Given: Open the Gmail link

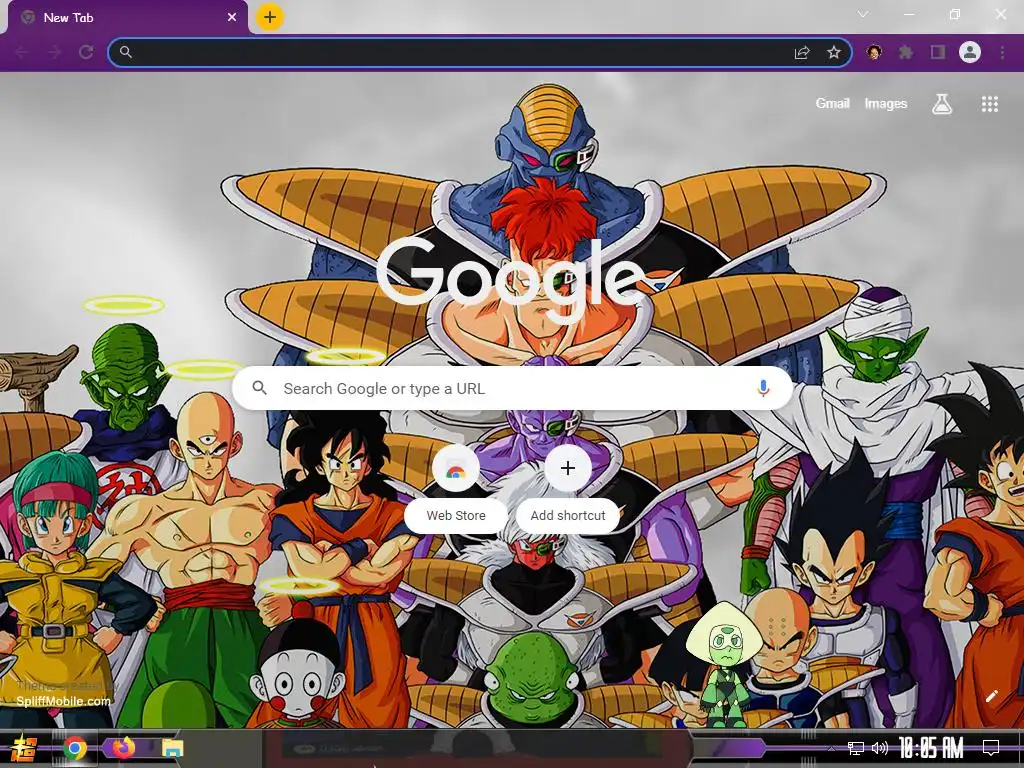Looking at the screenshot, I should coord(832,103).
